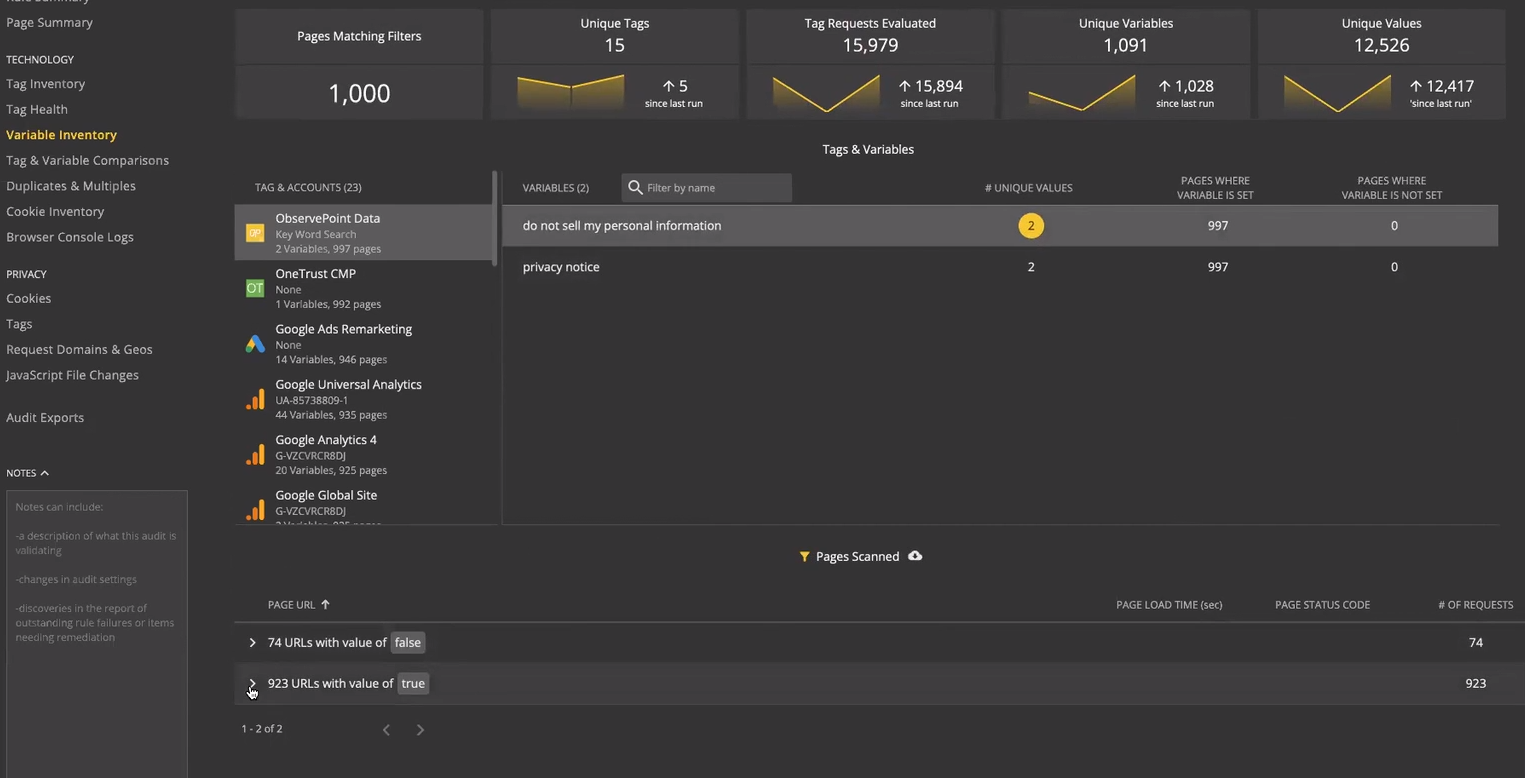This screenshot has width=1525, height=778.
Task: Open Tag Health report
Action: [37, 109]
